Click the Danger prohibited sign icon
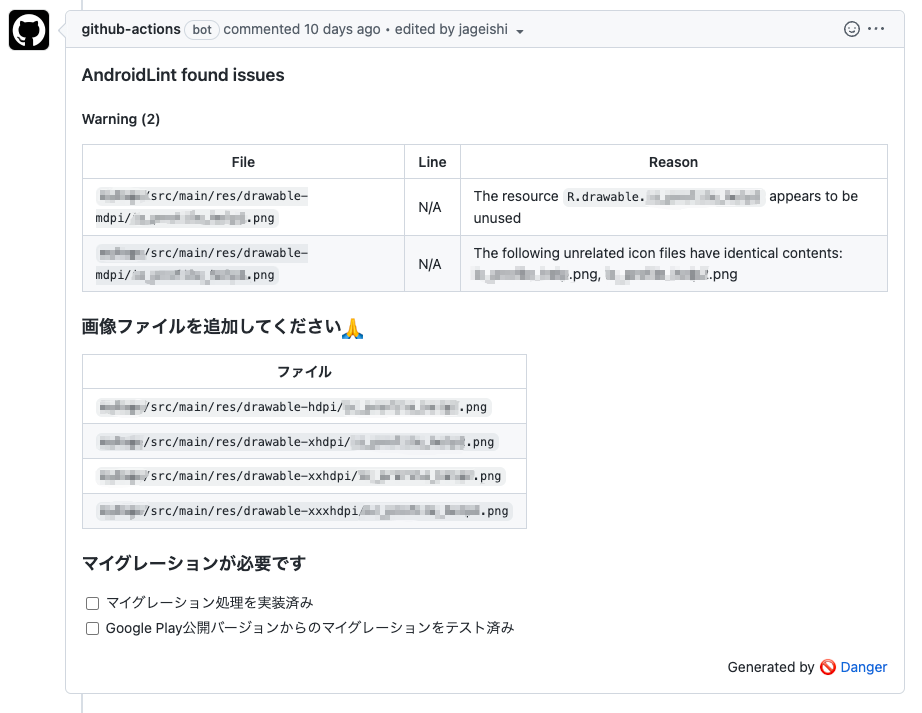Image resolution: width=922 pixels, height=713 pixels. pyautogui.click(x=828, y=667)
